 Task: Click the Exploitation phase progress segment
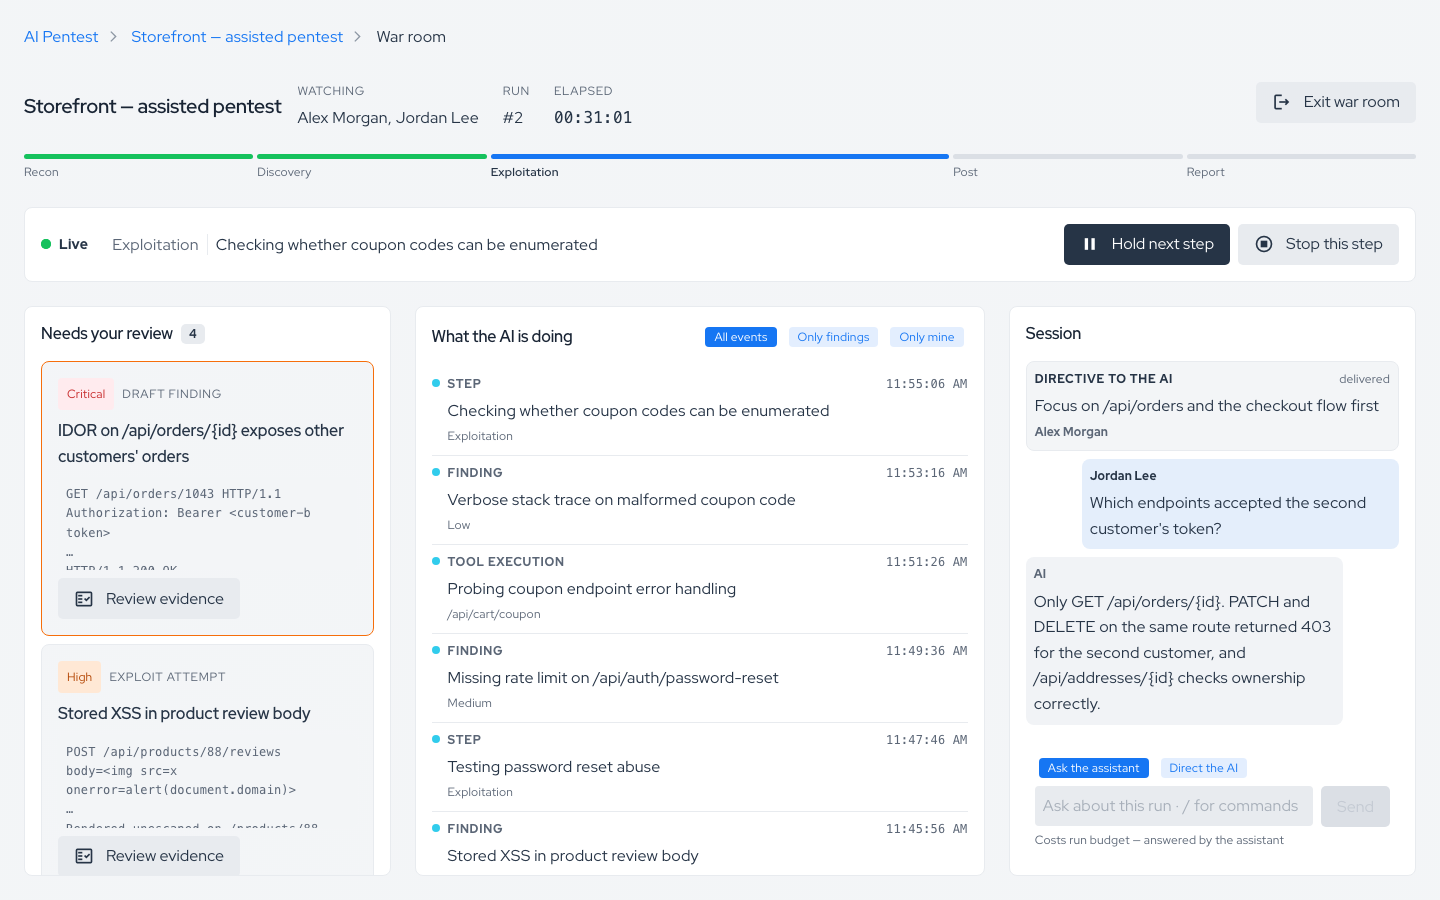(720, 156)
